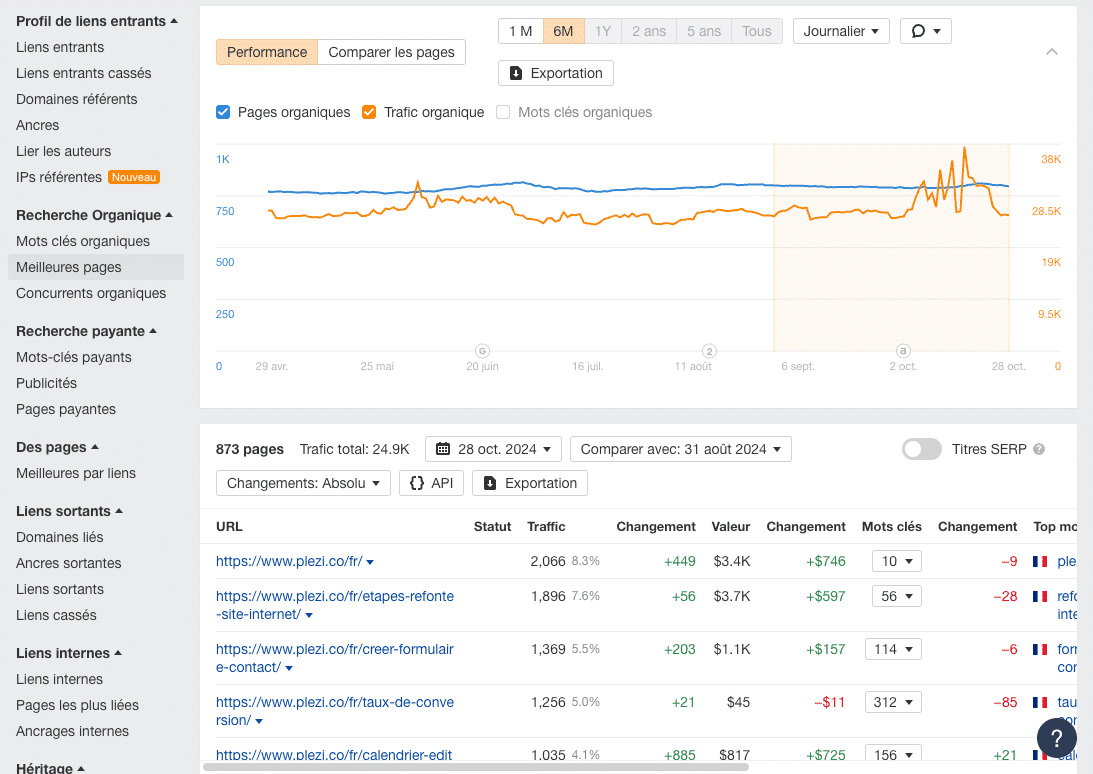This screenshot has height=774, width=1093.
Task: Open the Journalier granularity dropdown
Action: 841,31
